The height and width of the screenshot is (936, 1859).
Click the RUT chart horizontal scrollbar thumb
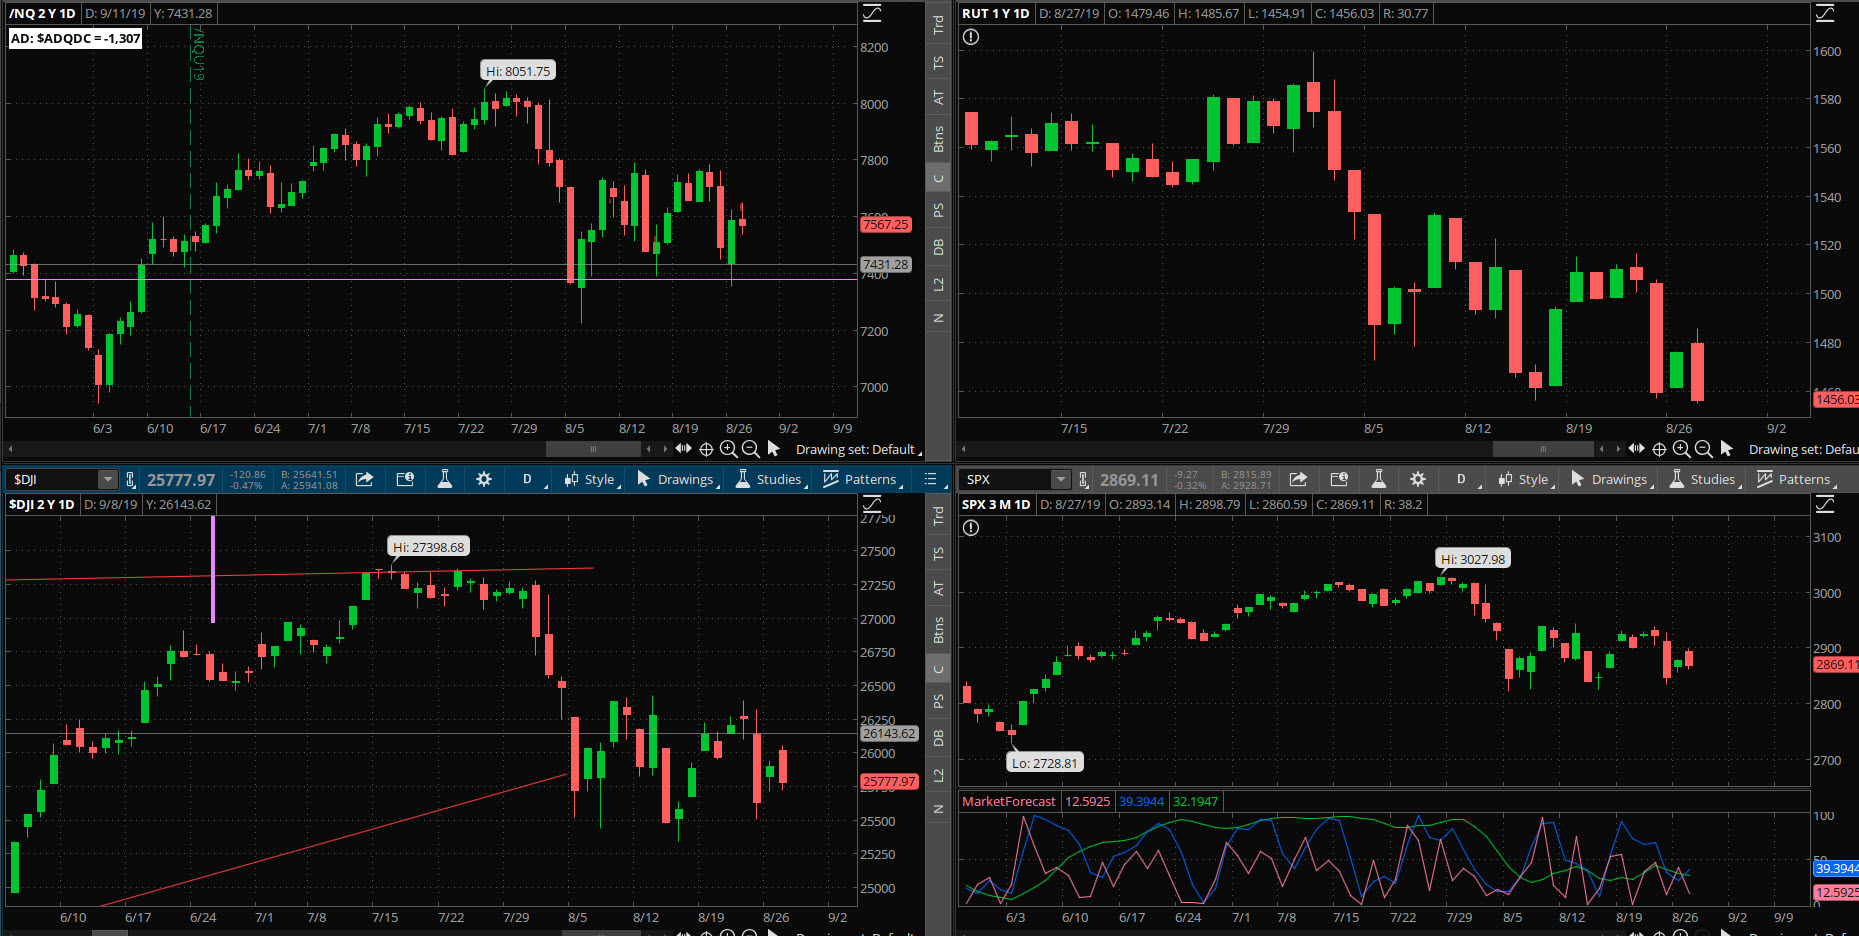tap(1543, 449)
